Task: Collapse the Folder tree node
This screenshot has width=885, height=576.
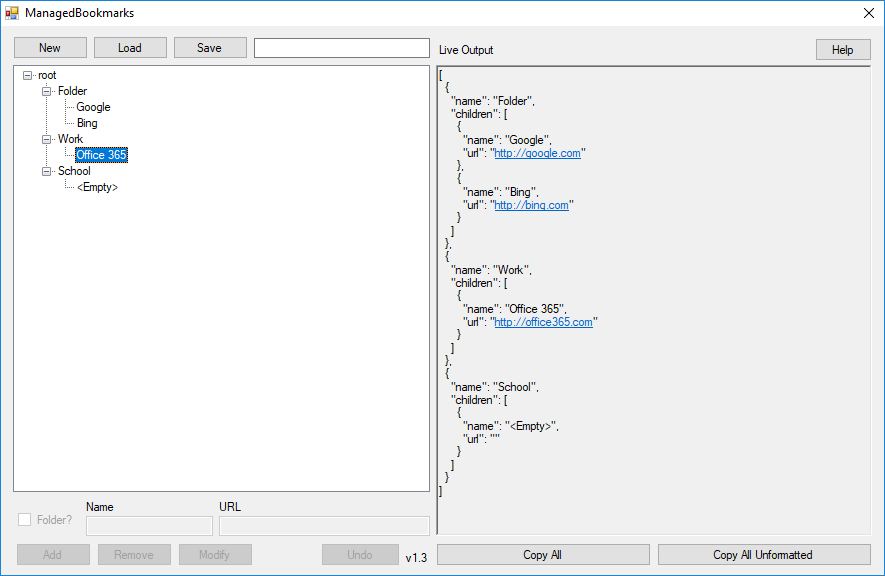Action: point(46,91)
